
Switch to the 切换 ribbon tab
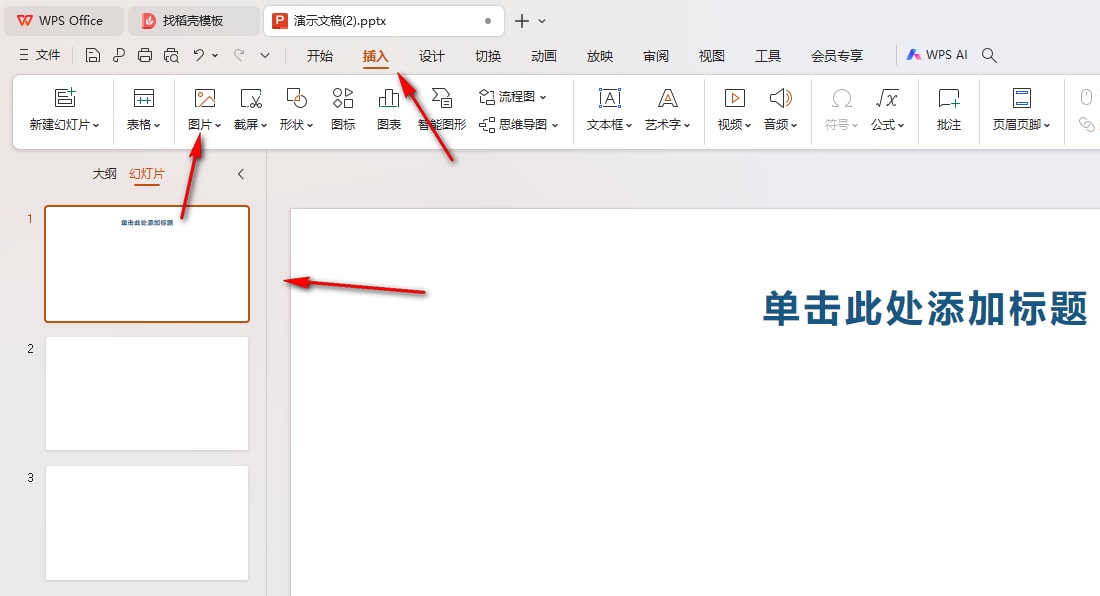(x=488, y=56)
